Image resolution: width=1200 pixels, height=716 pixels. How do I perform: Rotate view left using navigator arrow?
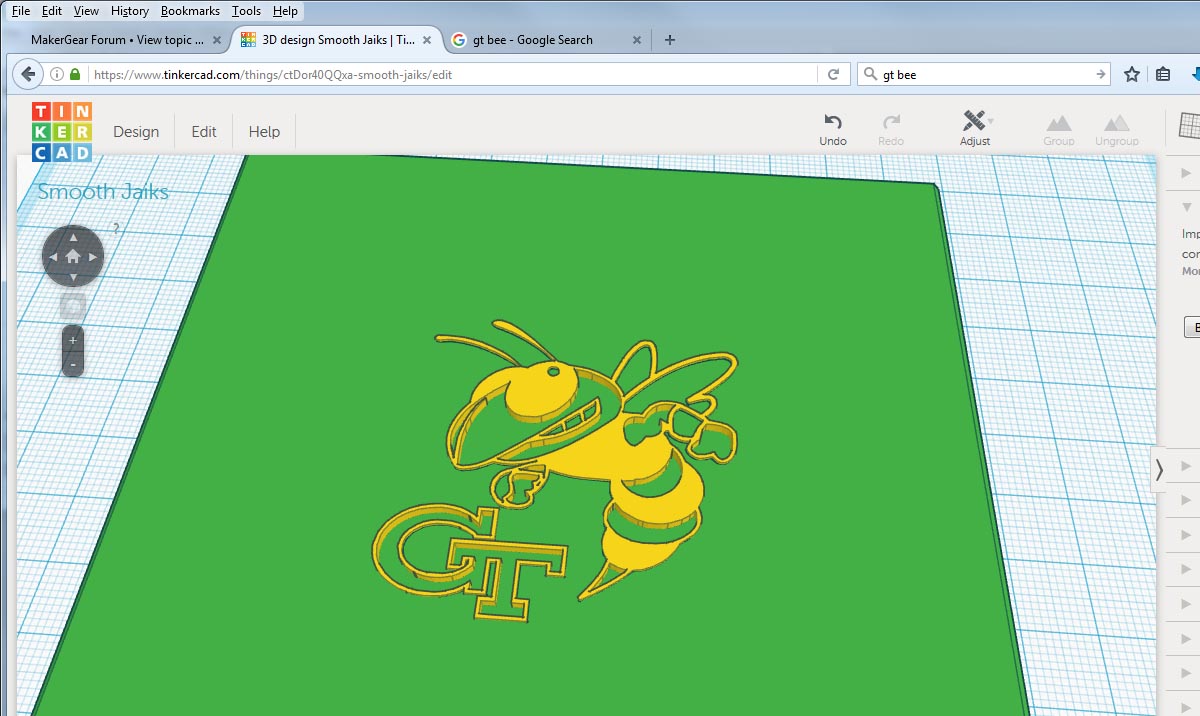pos(53,257)
